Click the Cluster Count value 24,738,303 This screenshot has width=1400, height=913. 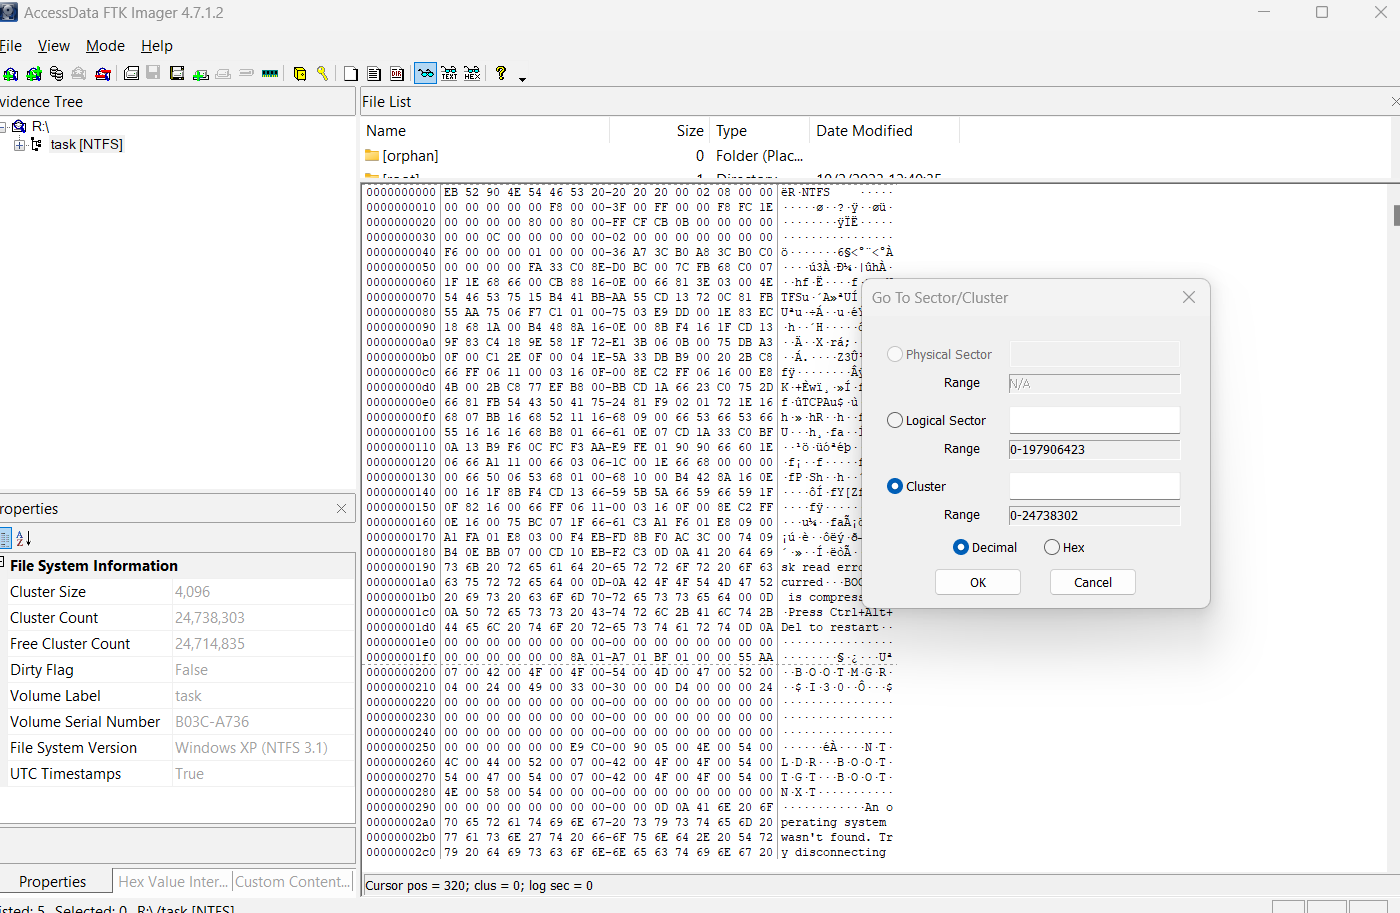tap(210, 618)
